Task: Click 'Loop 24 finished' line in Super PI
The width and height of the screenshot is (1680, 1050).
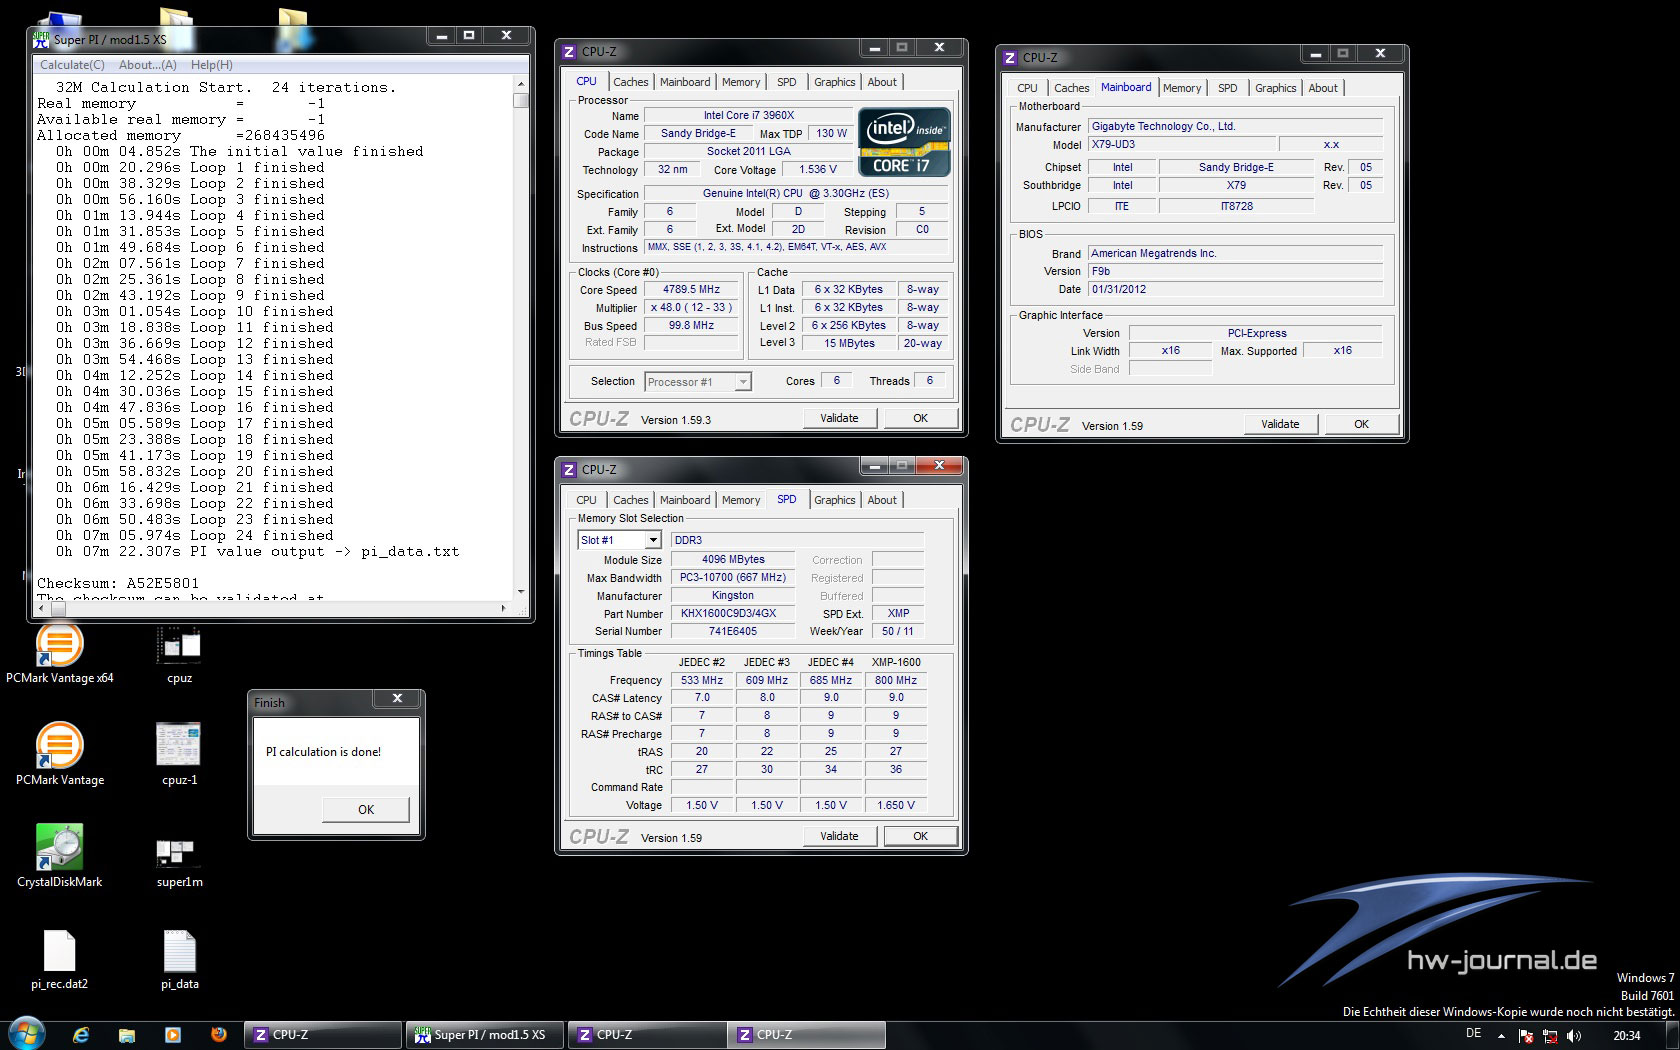Action: click(195, 535)
